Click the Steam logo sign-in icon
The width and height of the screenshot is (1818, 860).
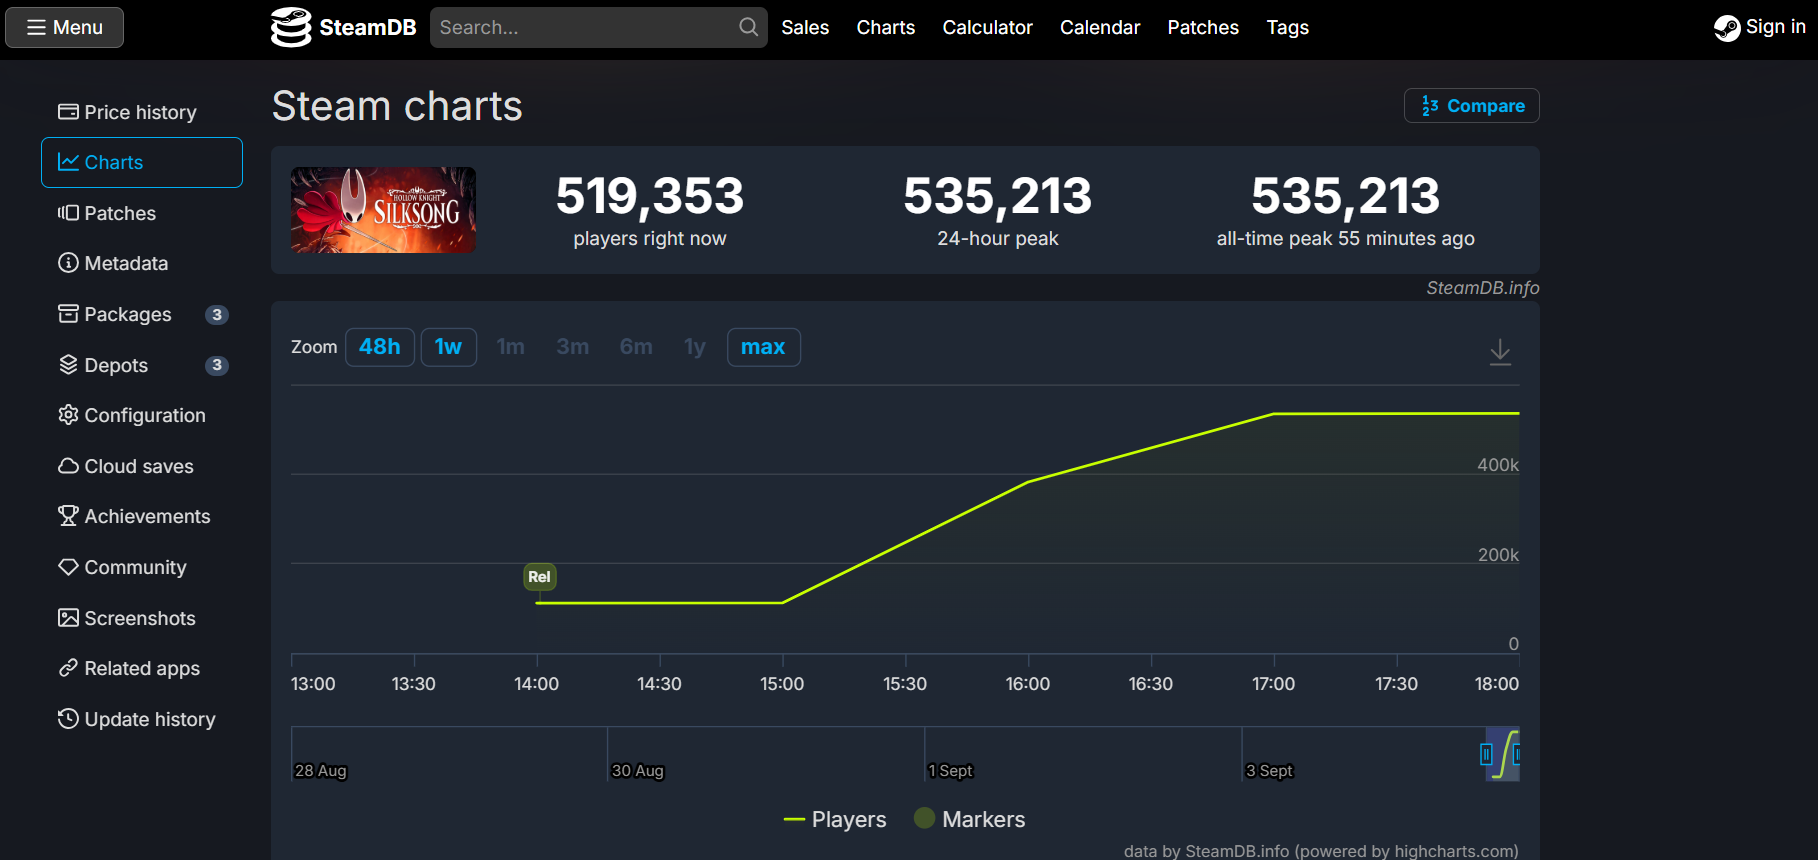tap(1727, 28)
